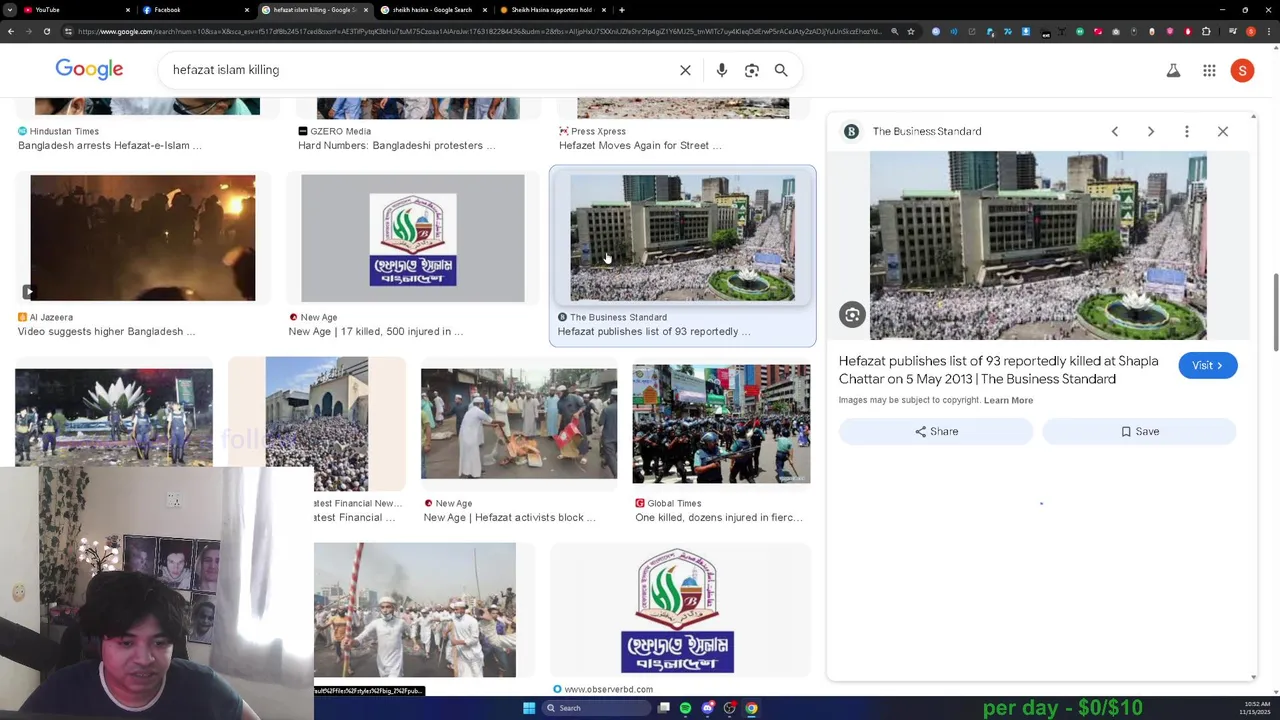The height and width of the screenshot is (720, 1280).
Task: Focus the 'hefazat islam killing' search field
Action: coord(420,70)
